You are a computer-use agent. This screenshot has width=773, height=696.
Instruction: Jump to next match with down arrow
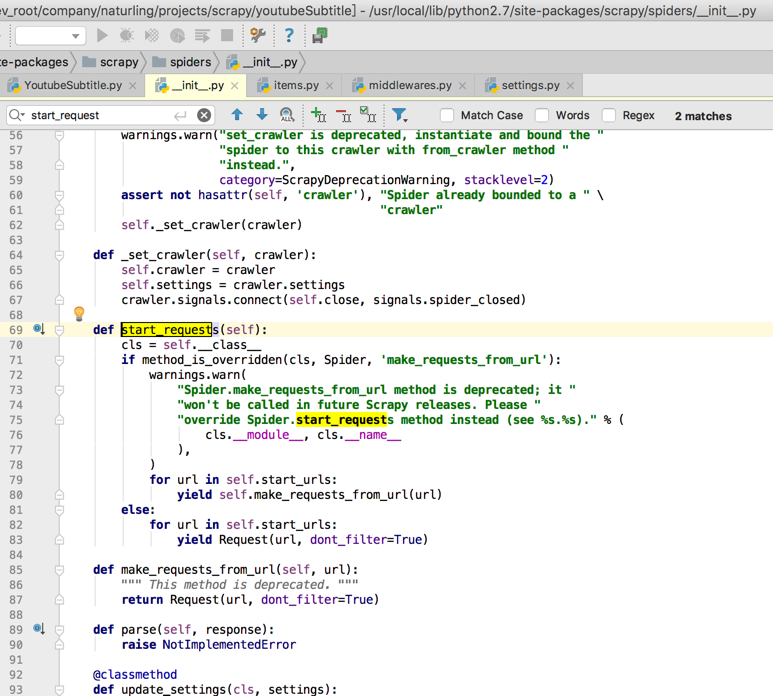262,115
